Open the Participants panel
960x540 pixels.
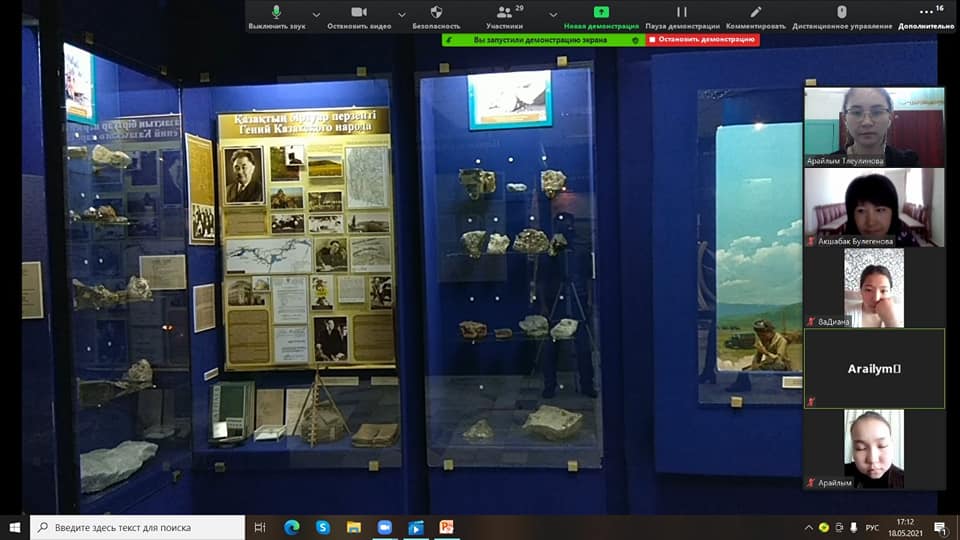pyautogui.click(x=504, y=15)
